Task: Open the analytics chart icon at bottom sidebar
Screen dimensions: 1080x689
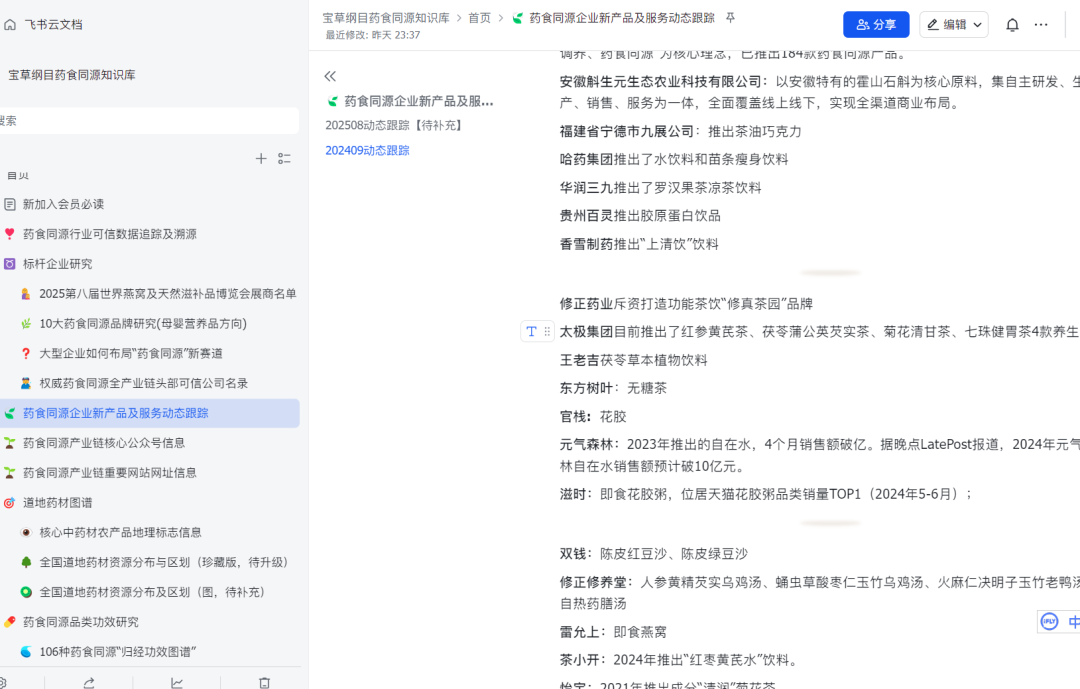Action: [177, 681]
